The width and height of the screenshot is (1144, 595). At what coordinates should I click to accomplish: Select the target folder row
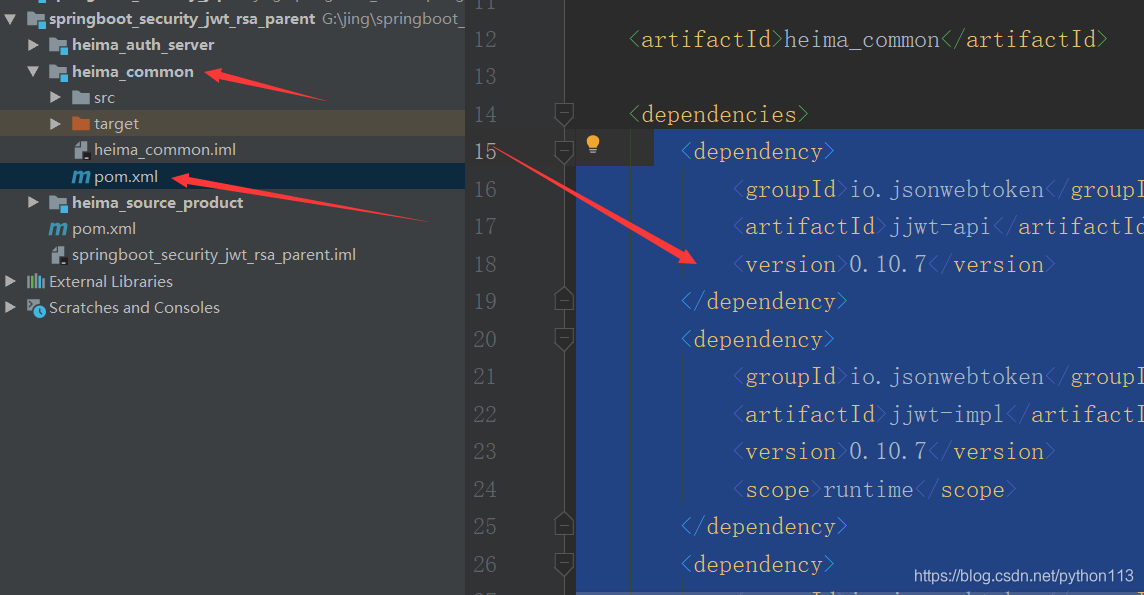click(232, 123)
